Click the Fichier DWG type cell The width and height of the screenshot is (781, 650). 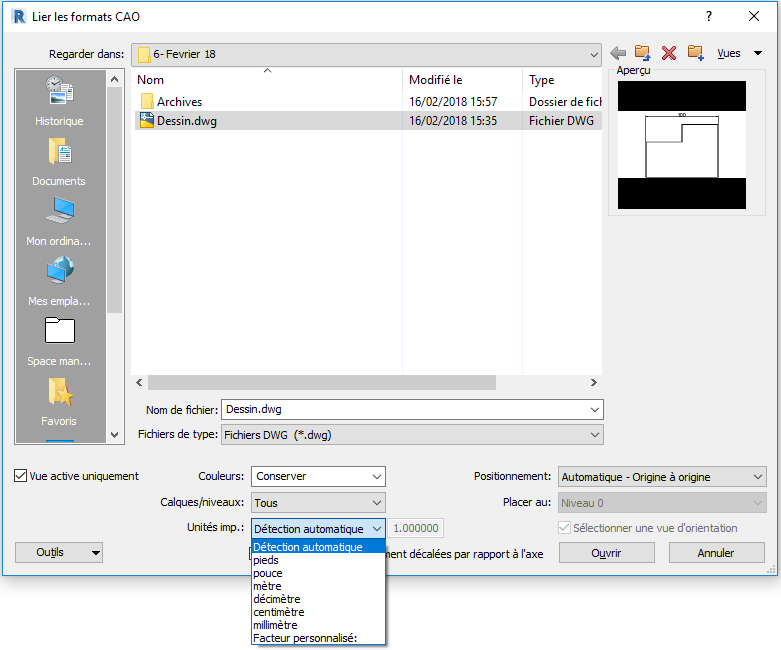(561, 121)
